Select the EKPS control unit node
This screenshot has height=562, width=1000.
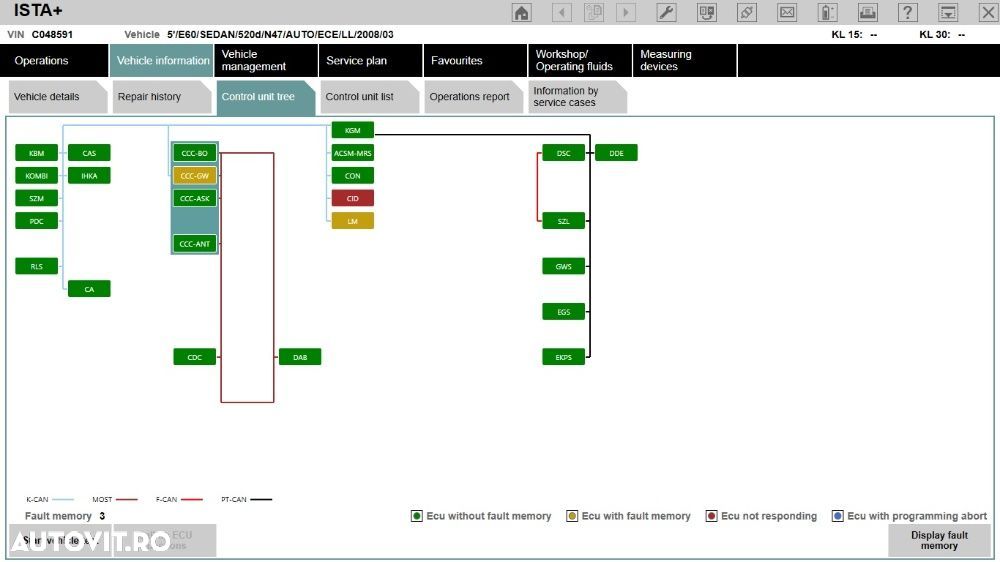pyautogui.click(x=564, y=357)
